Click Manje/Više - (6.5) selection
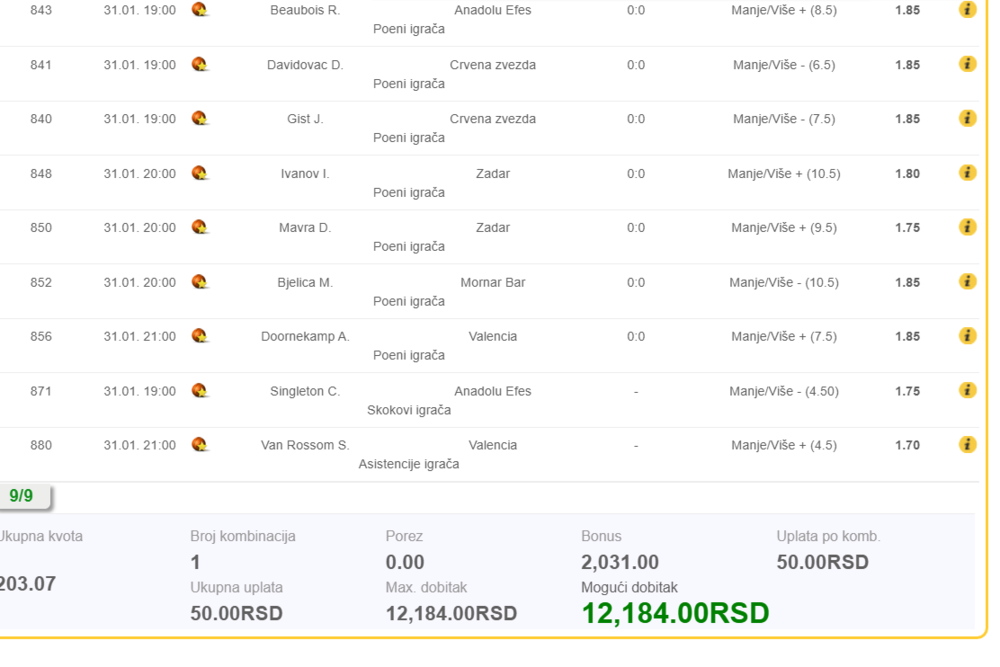The width and height of the screenshot is (1000, 667). [784, 65]
